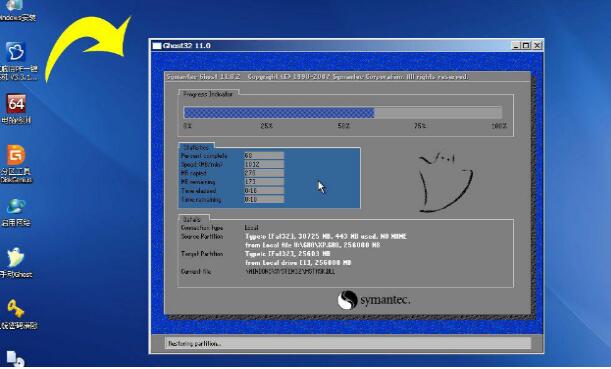Click the Time elapsed label

[x=199, y=191]
